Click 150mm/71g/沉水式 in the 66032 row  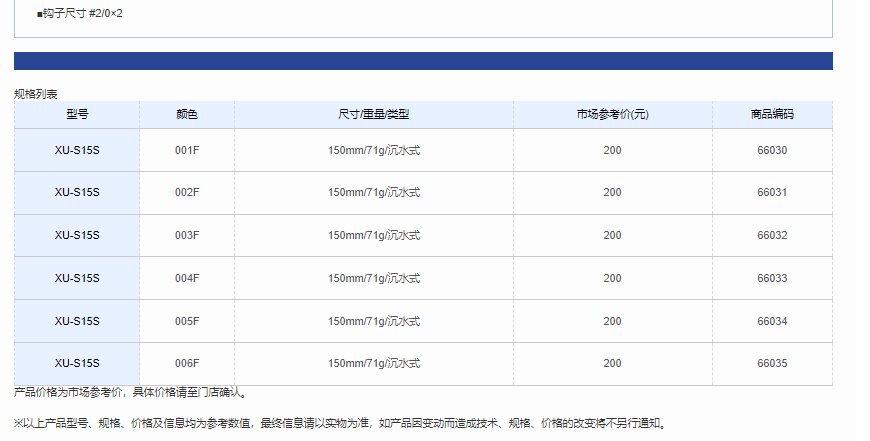click(x=374, y=235)
